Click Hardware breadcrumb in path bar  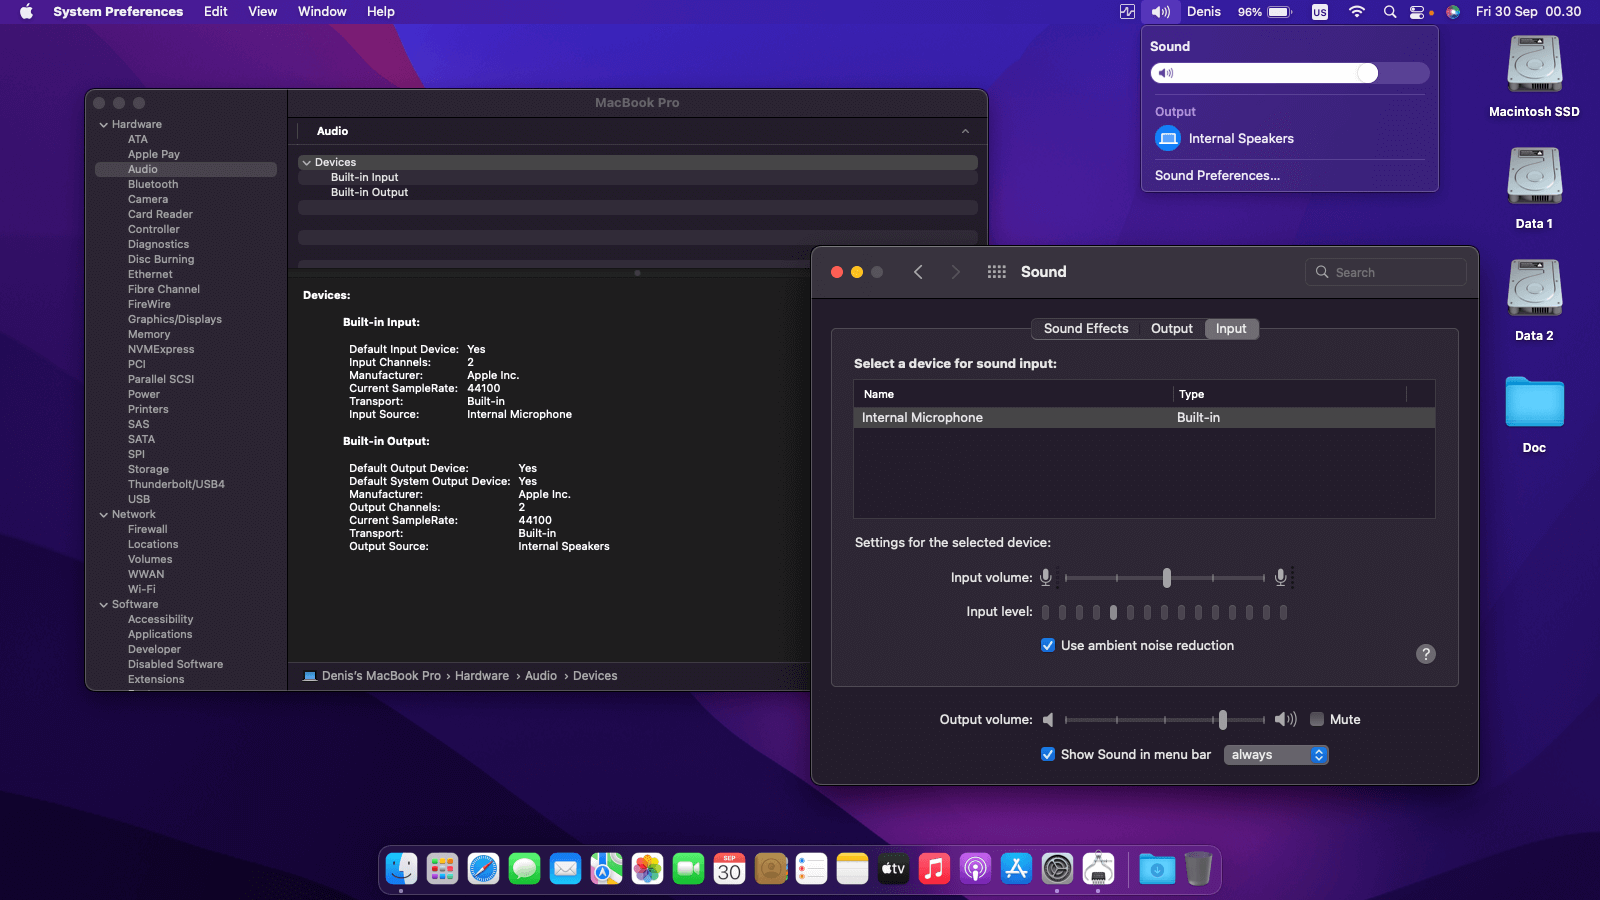(x=482, y=676)
